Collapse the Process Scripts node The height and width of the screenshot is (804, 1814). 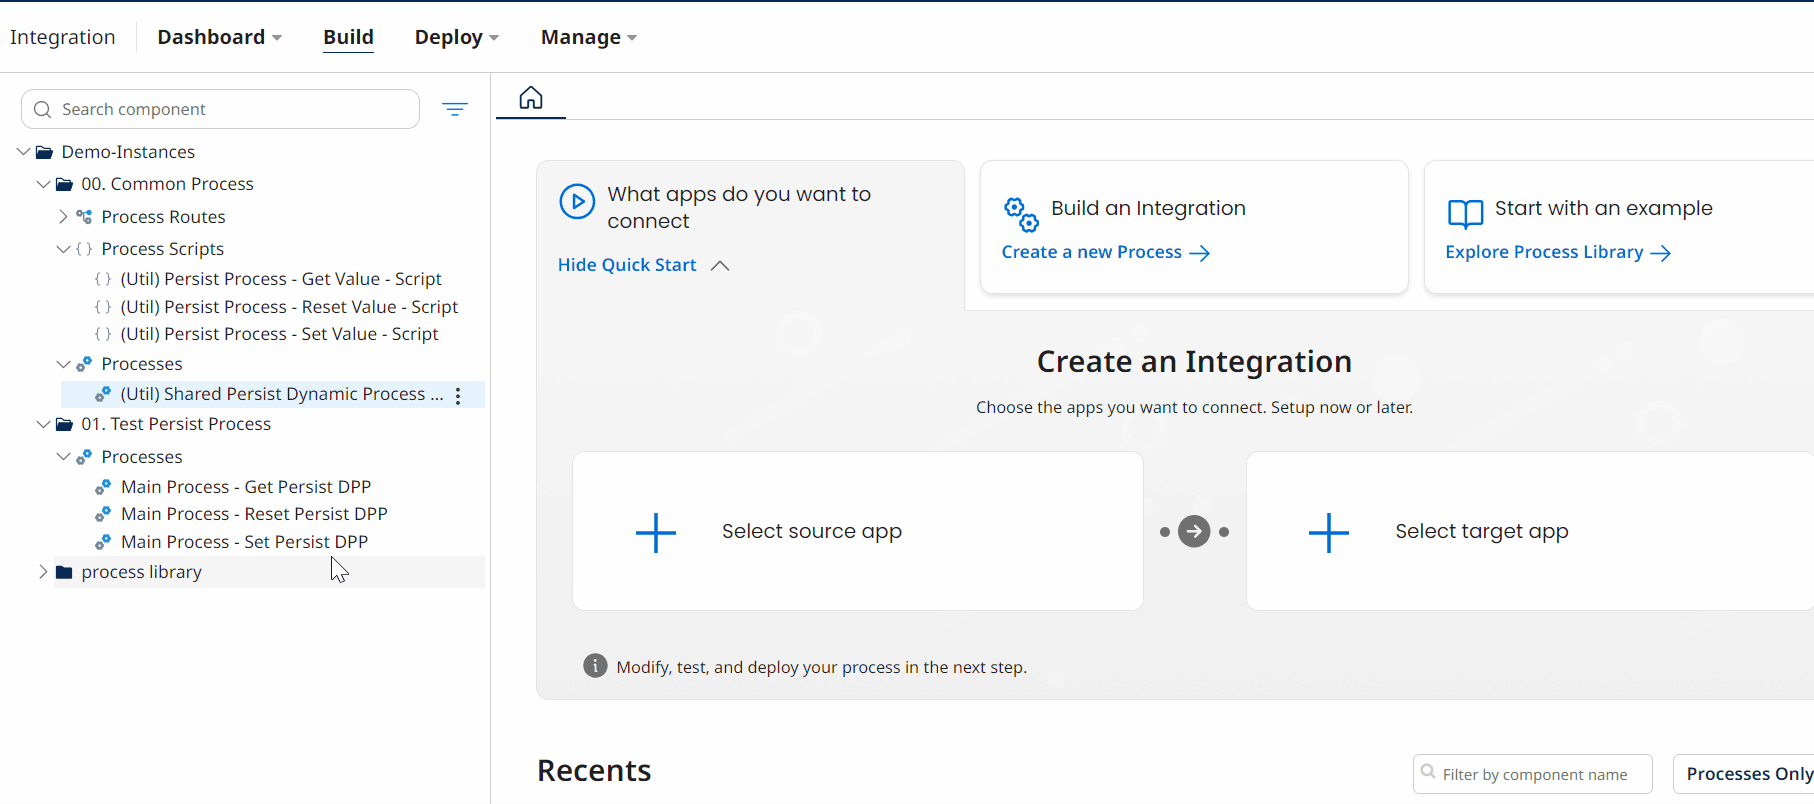pyautogui.click(x=63, y=249)
